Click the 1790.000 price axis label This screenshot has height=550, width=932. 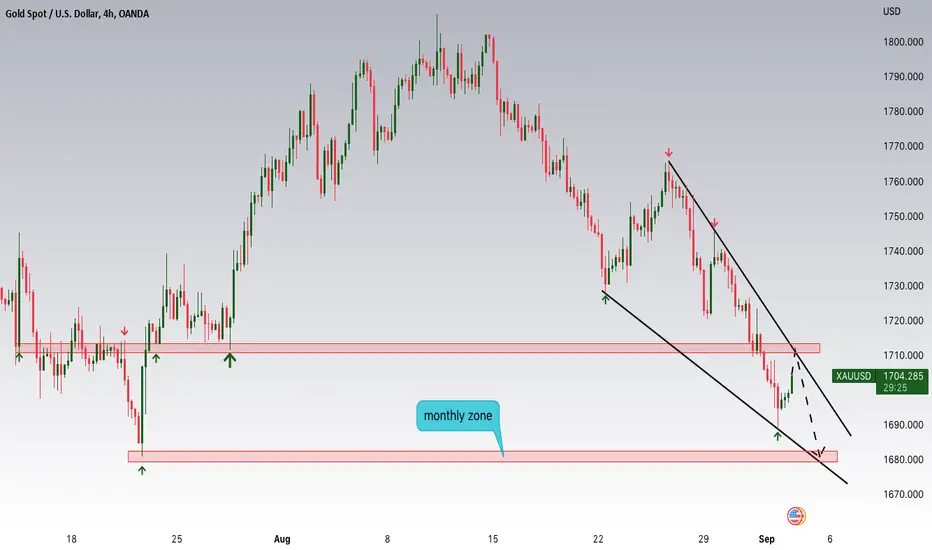(903, 77)
